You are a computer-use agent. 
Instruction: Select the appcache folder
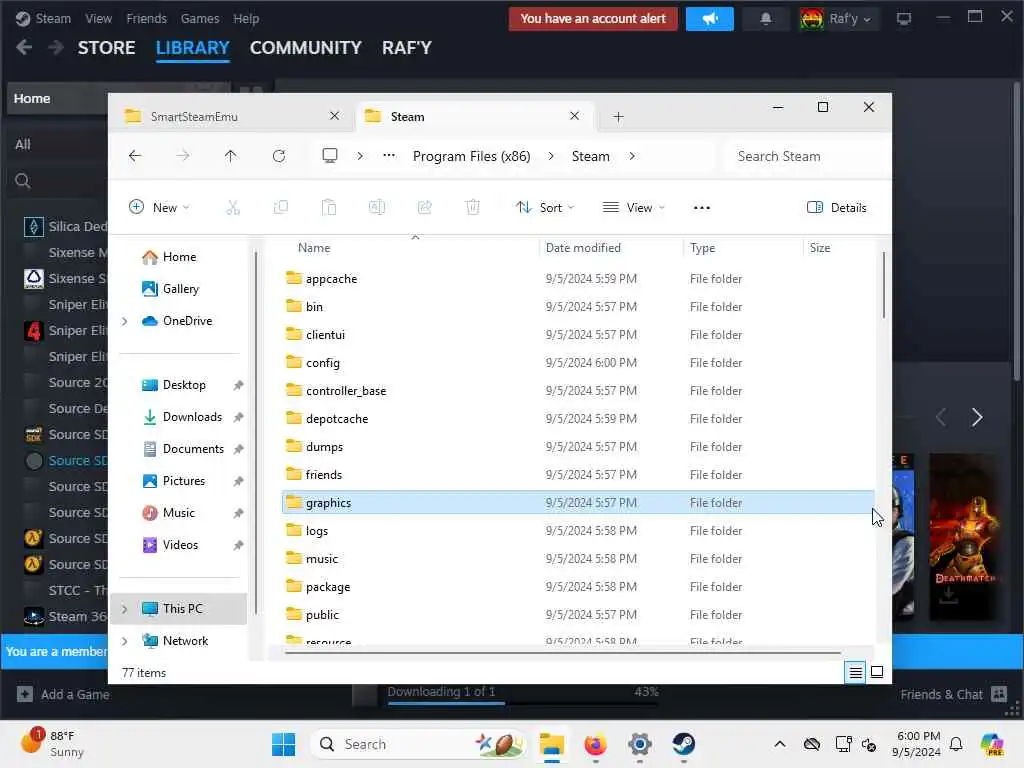(578, 279)
